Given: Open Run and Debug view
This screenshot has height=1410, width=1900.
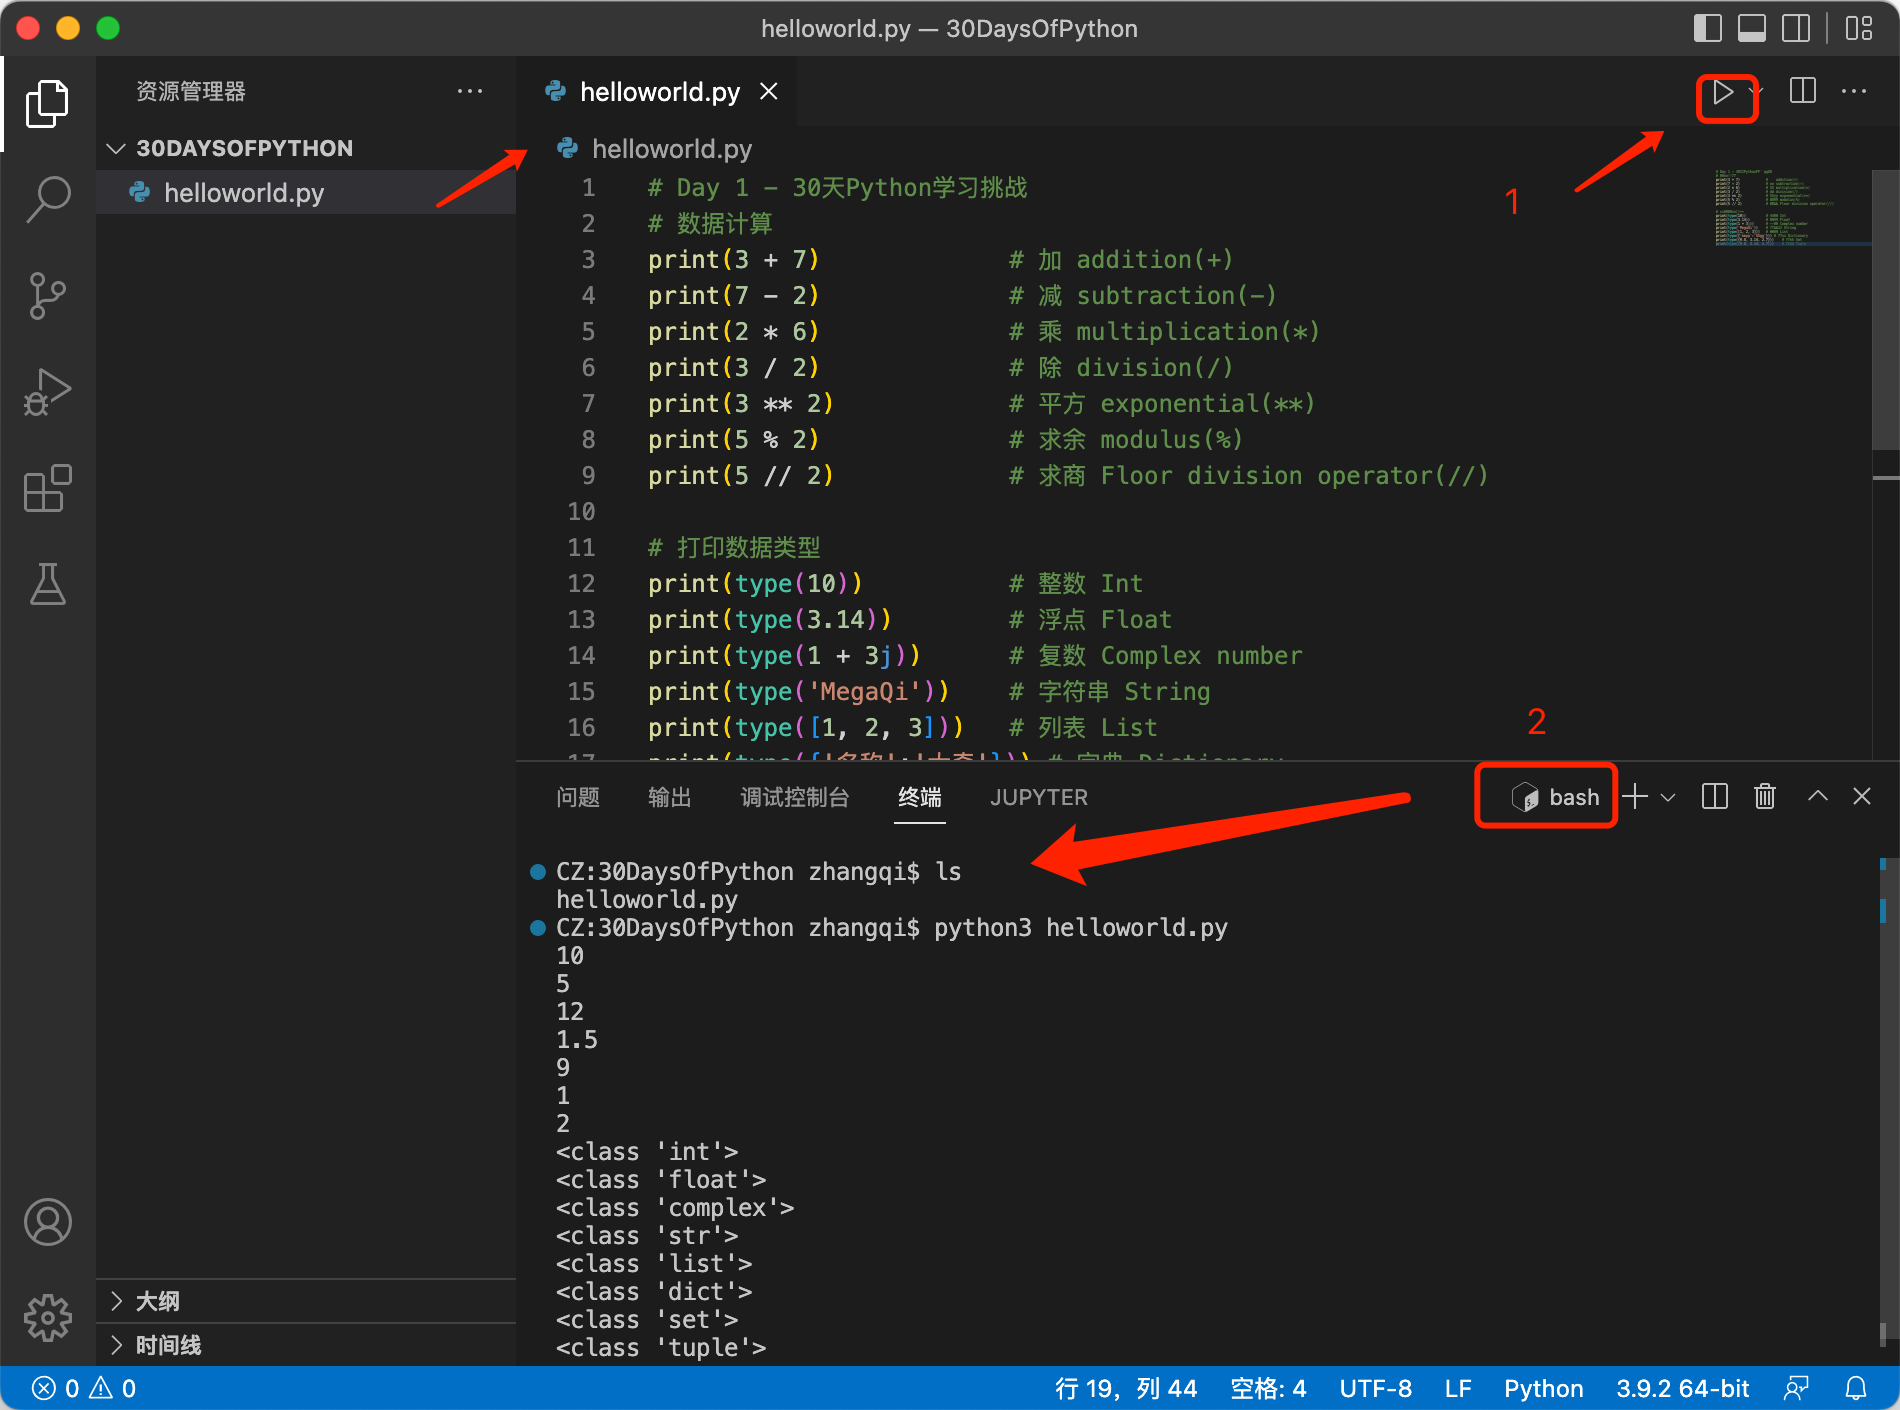Looking at the screenshot, I should (47, 392).
